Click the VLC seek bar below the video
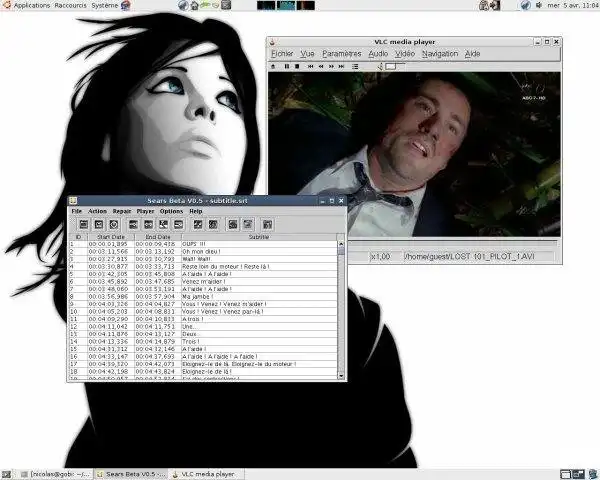600x480 pixels. [453, 243]
